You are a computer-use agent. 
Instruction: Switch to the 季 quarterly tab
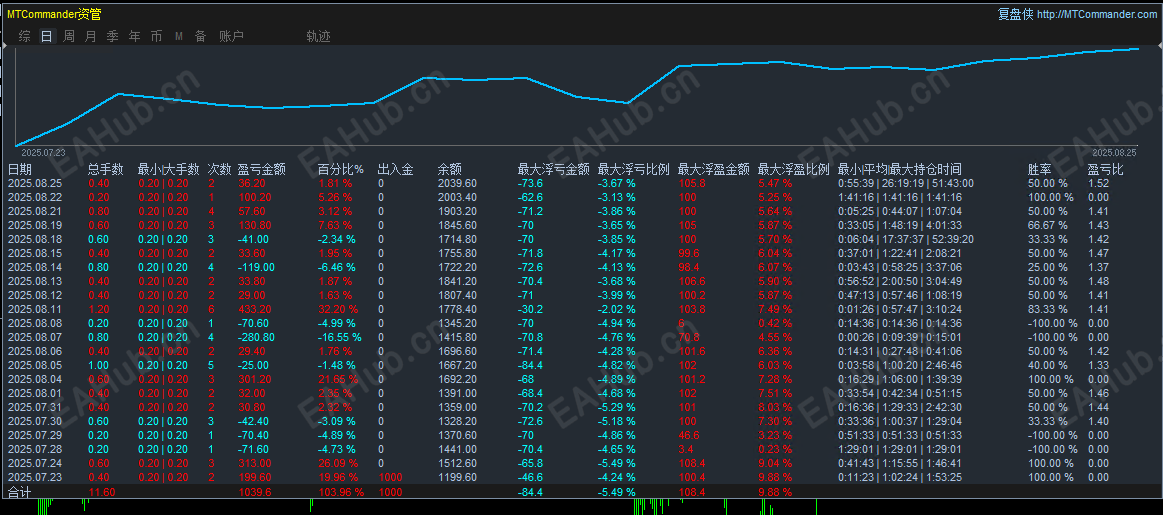point(112,36)
